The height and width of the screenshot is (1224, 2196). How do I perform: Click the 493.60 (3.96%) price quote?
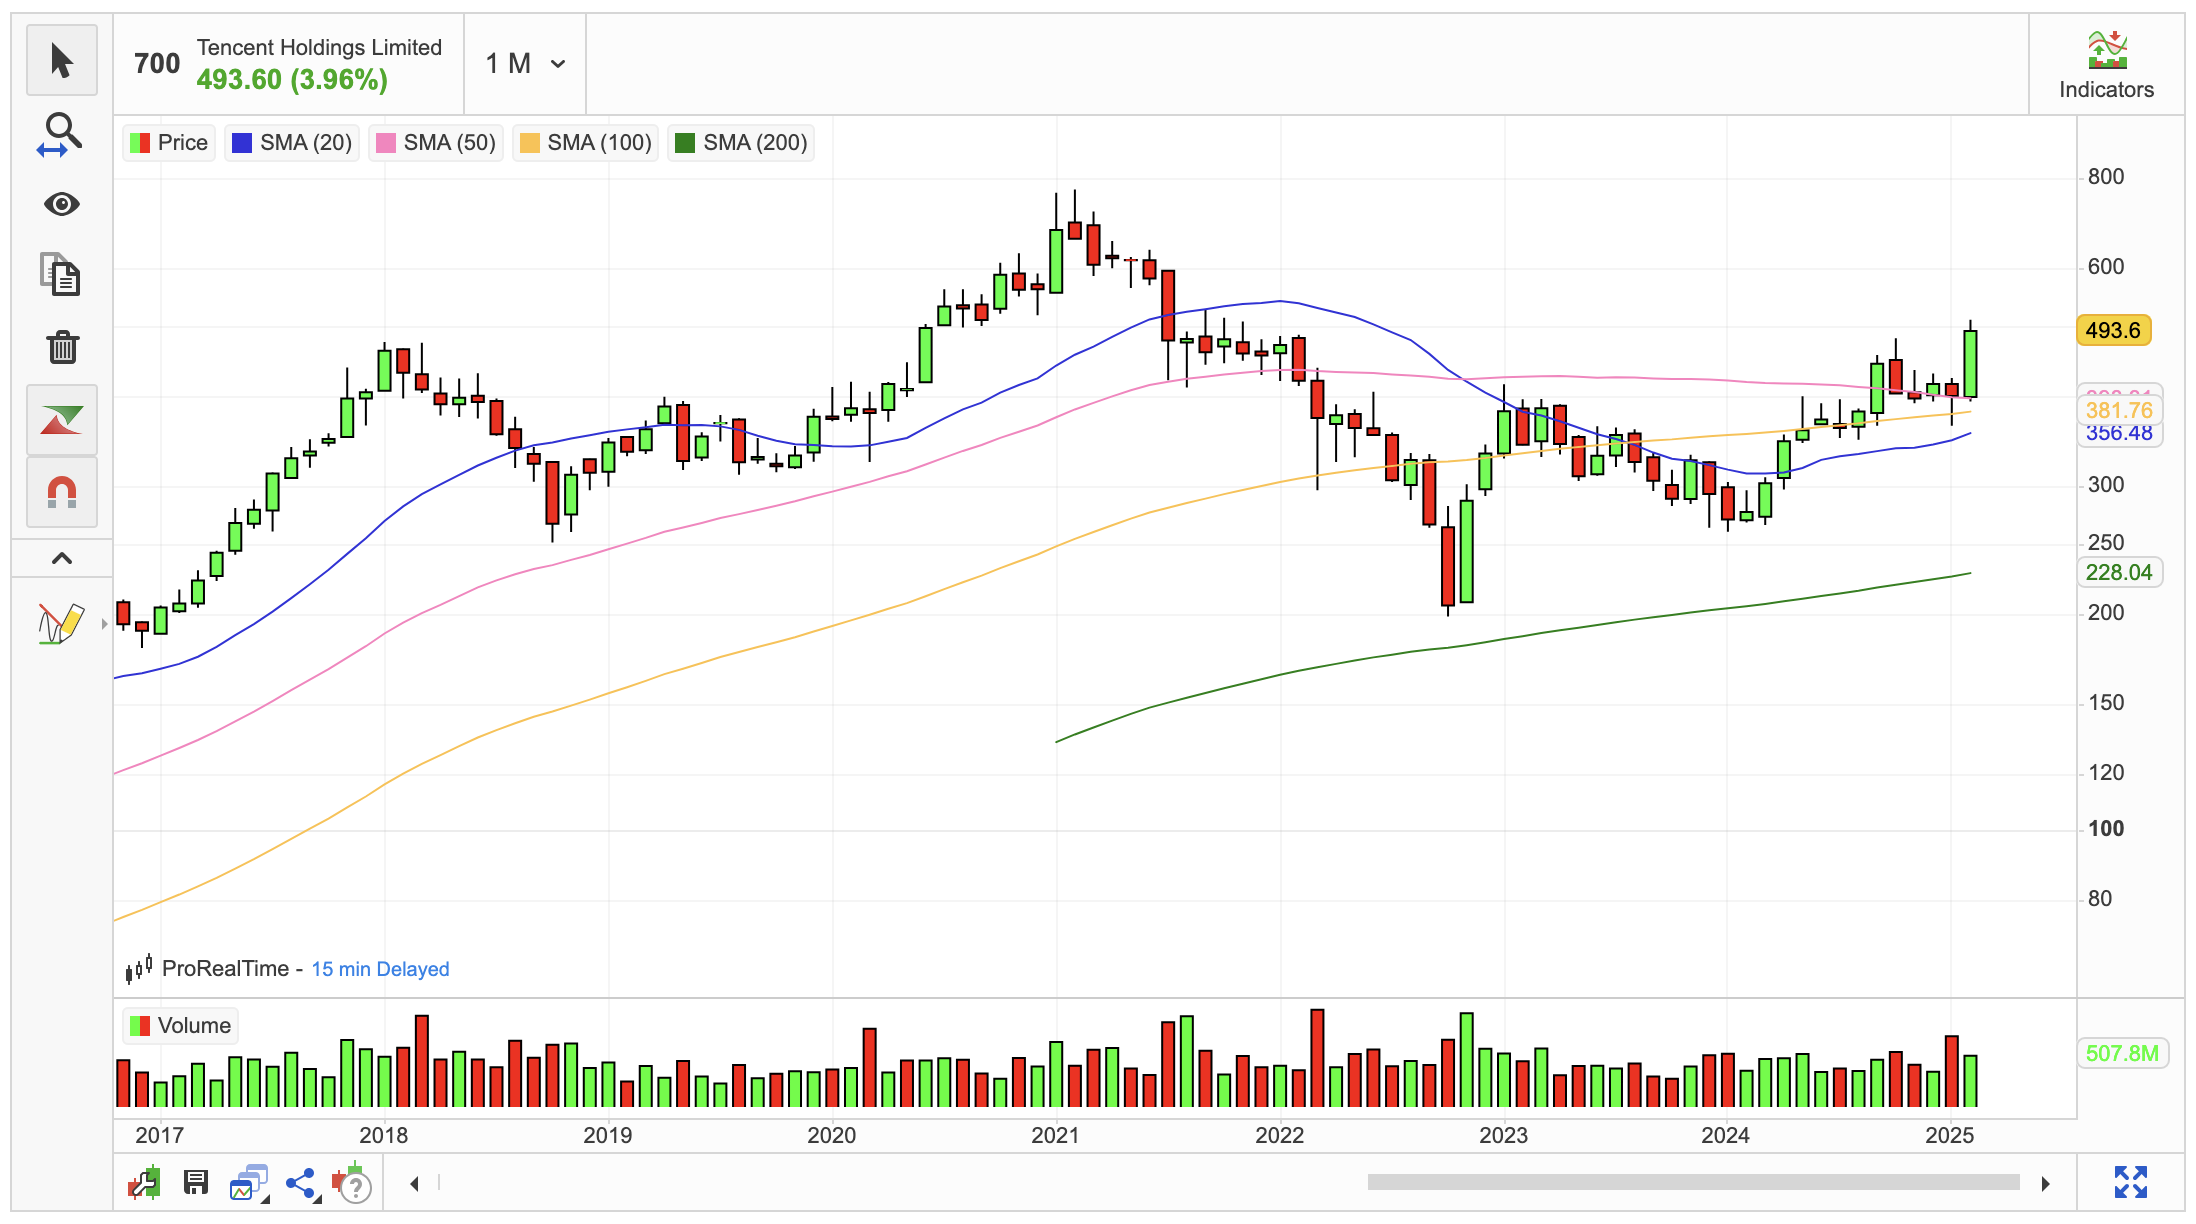click(x=292, y=80)
